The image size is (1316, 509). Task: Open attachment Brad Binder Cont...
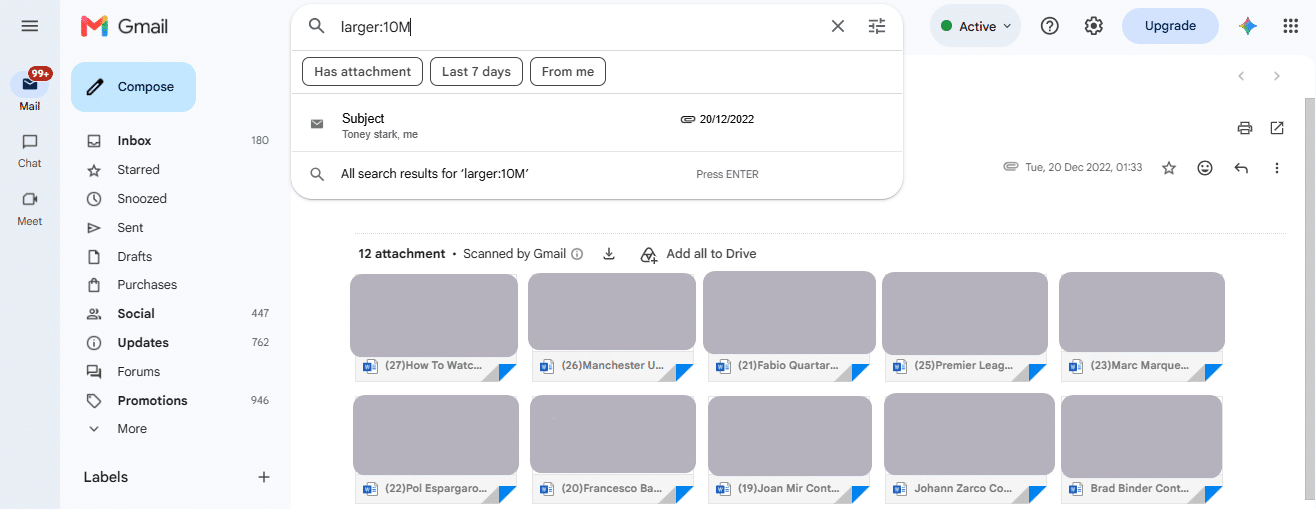(1142, 450)
